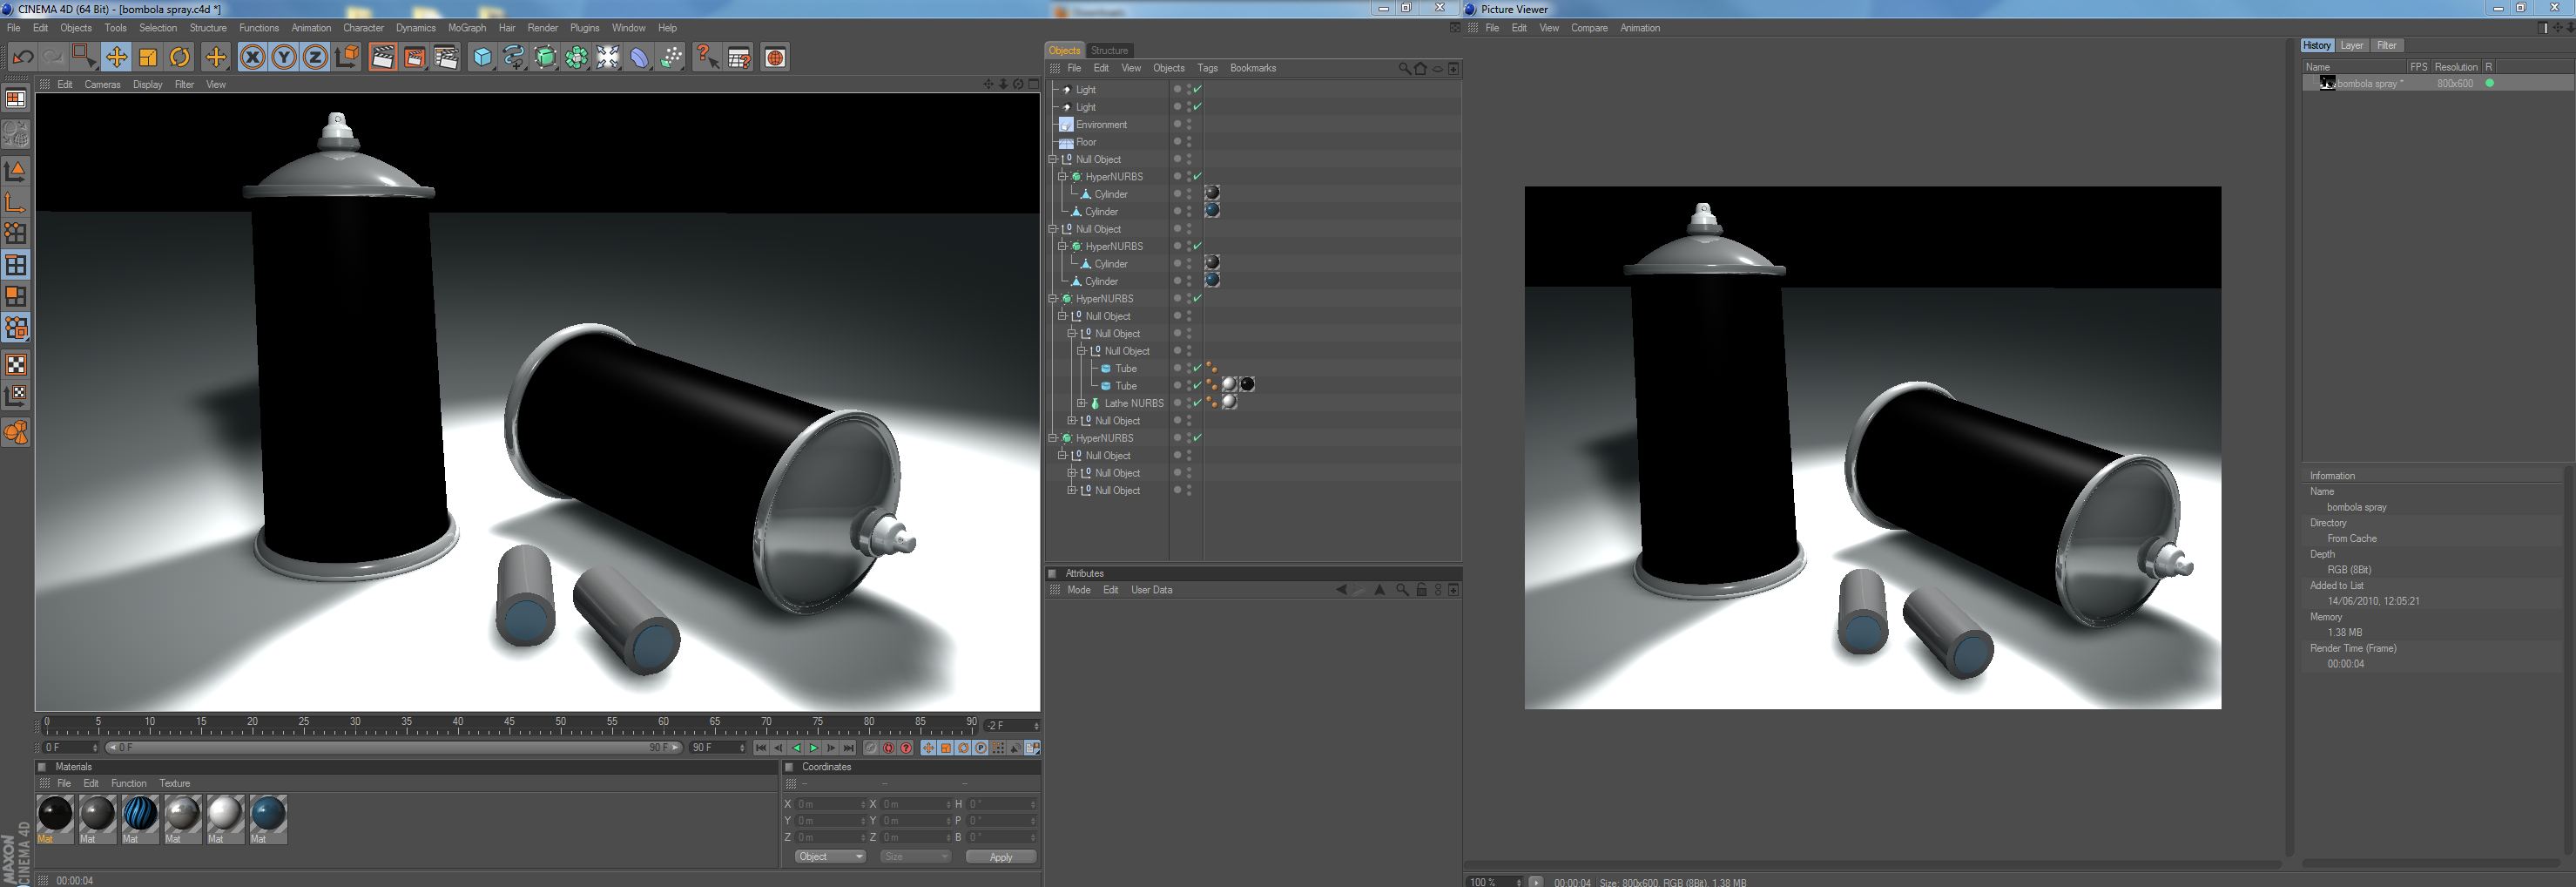This screenshot has height=887, width=2576.
Task: Select the solid blue material swatch
Action: point(268,814)
